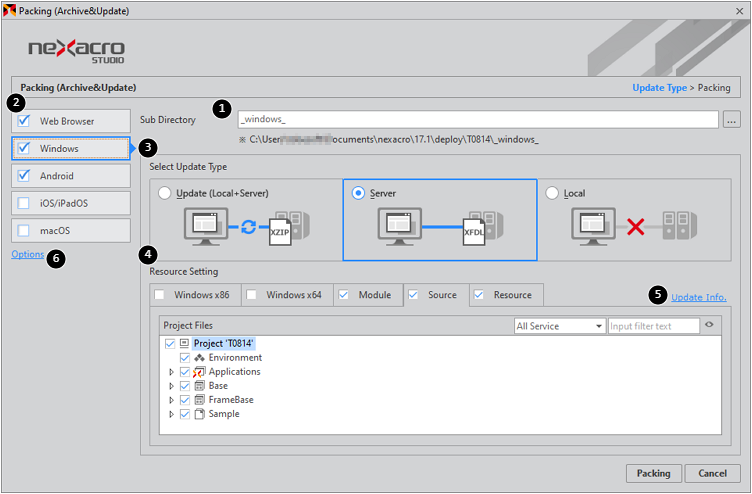This screenshot has width=752, height=494.
Task: Click the FrameBase node icon
Action: tap(200, 400)
